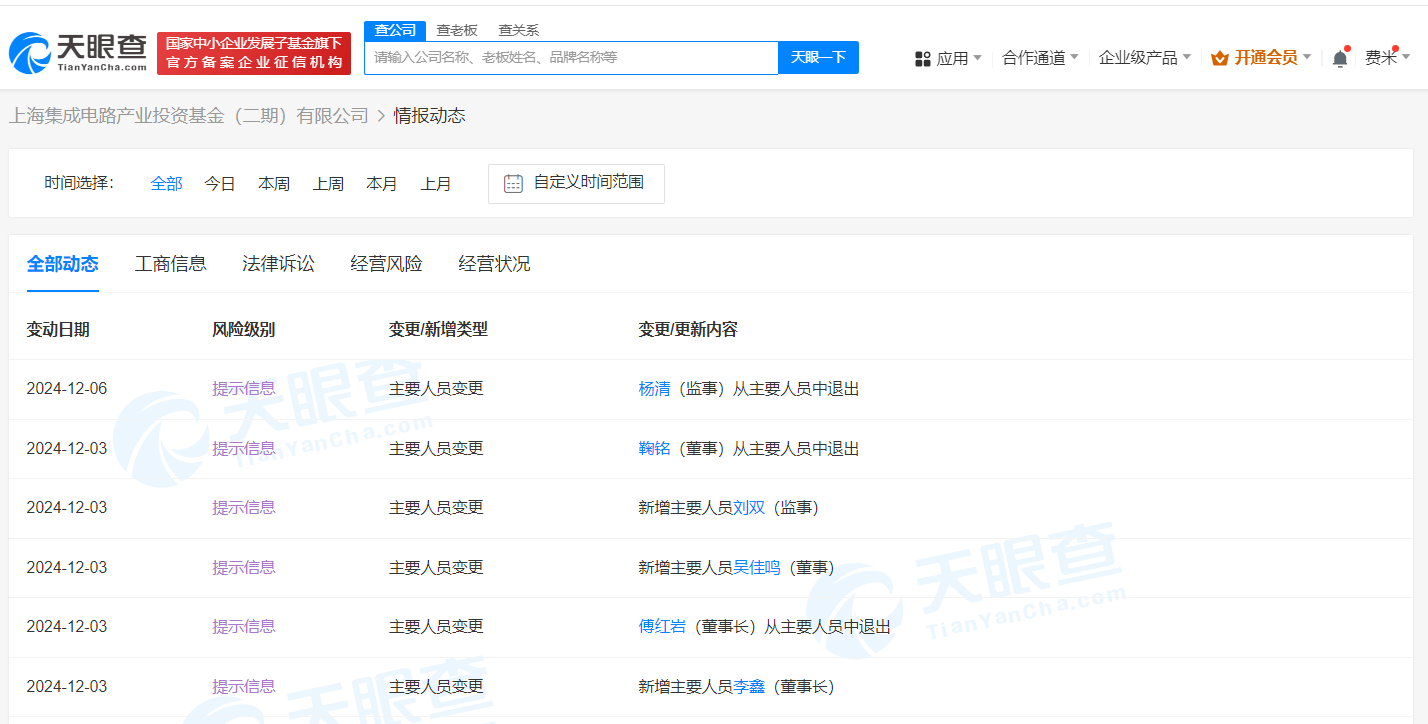
Task: Select the 上周 time filter
Action: 328,184
